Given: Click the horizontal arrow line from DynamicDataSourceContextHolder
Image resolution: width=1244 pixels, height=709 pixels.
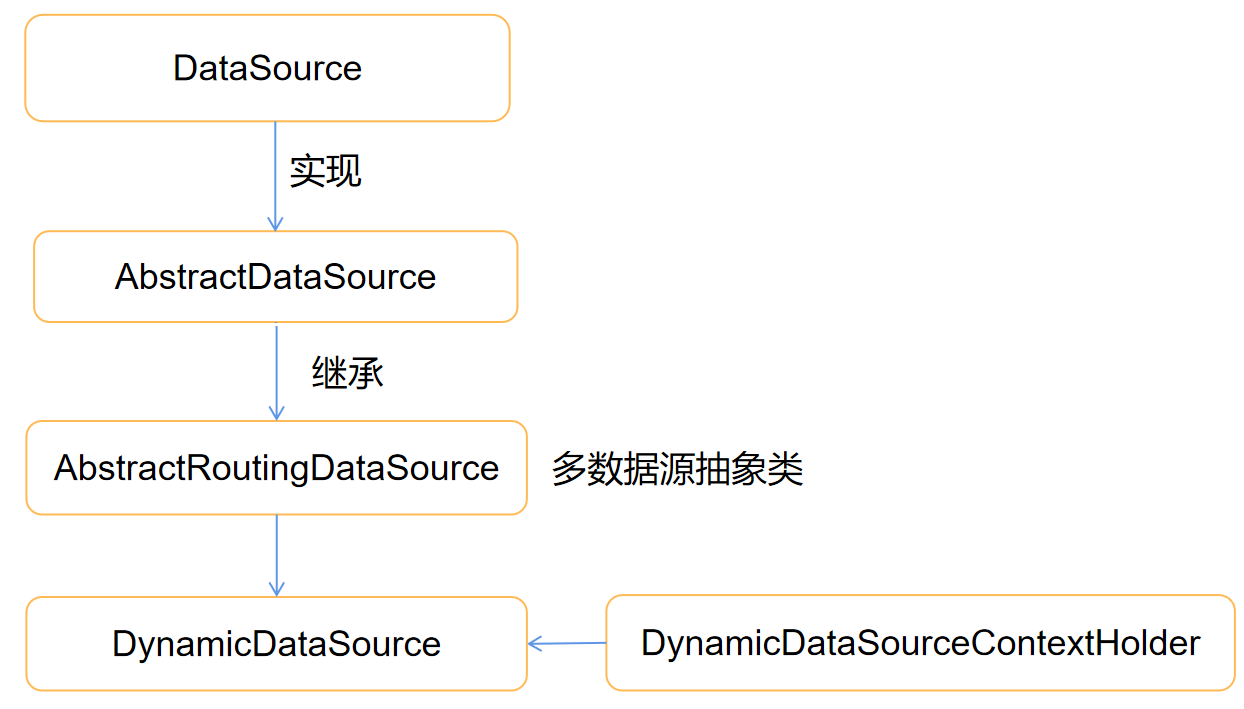Looking at the screenshot, I should click(572, 643).
